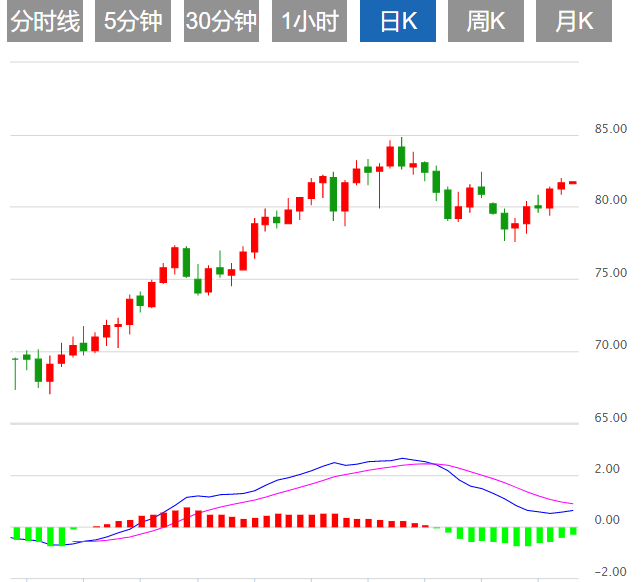Image resolution: width=641 pixels, height=582 pixels.
Task: Click the -2.00 MACD axis label
Action: (x=610, y=571)
